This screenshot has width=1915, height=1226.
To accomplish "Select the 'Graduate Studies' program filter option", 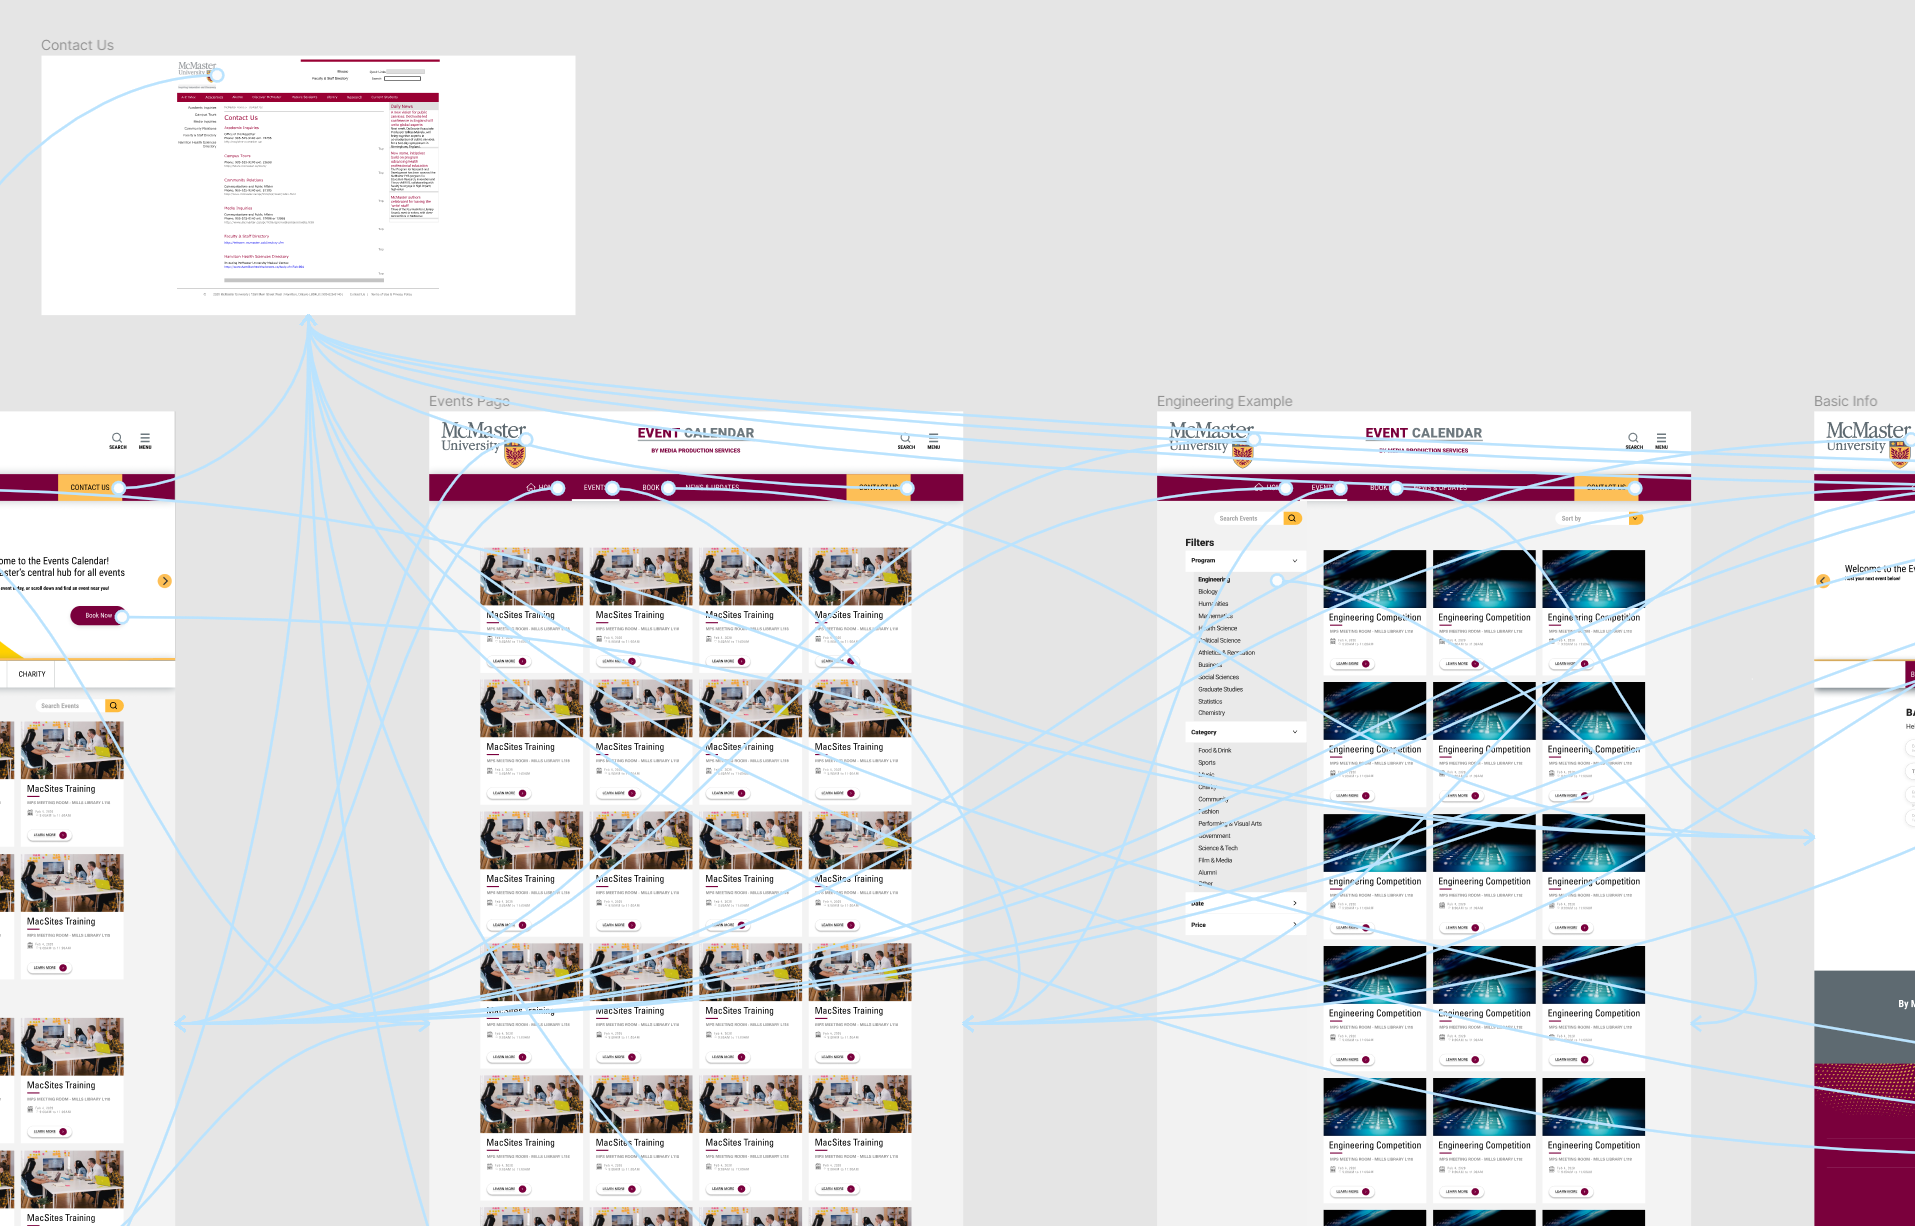I will 1220,689.
